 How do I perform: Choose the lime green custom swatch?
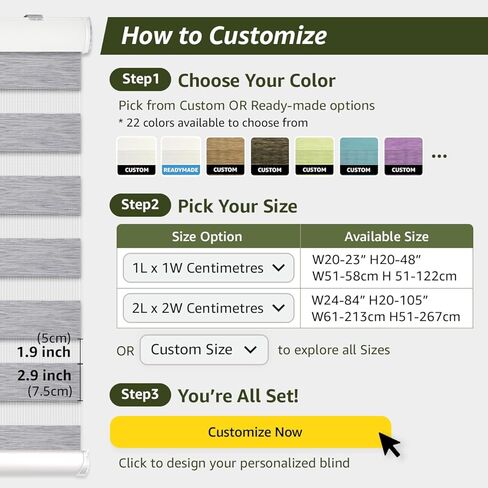[314, 156]
